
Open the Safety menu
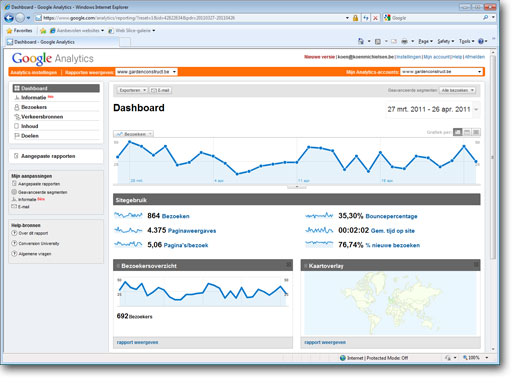446,41
